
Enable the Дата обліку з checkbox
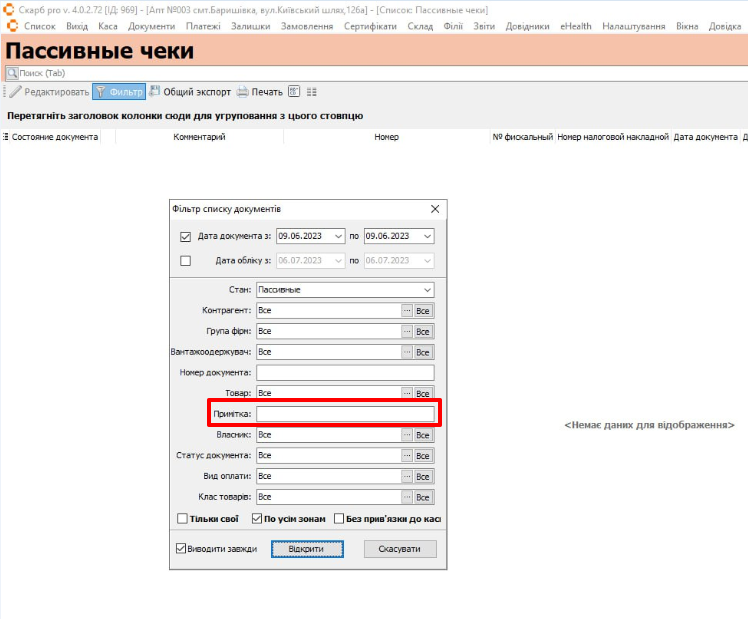point(185,261)
